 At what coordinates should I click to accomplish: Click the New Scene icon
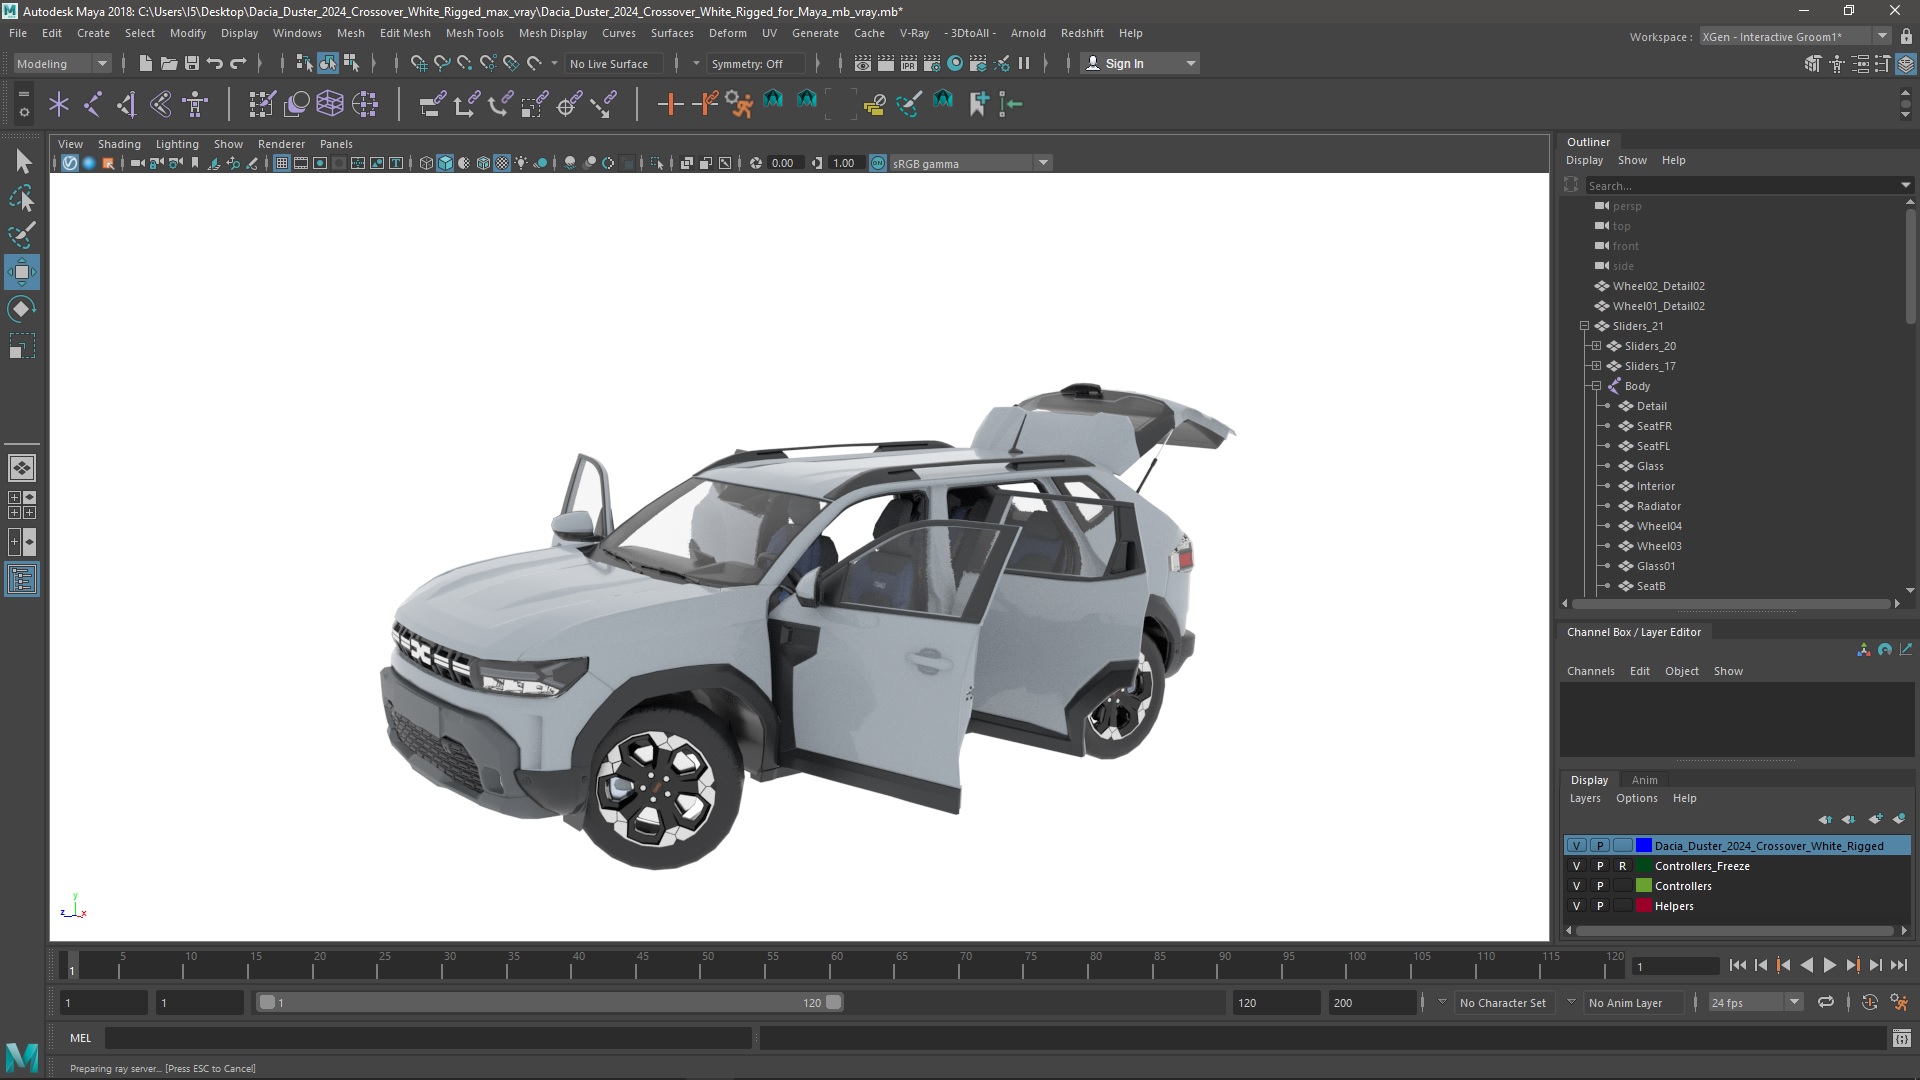click(146, 63)
